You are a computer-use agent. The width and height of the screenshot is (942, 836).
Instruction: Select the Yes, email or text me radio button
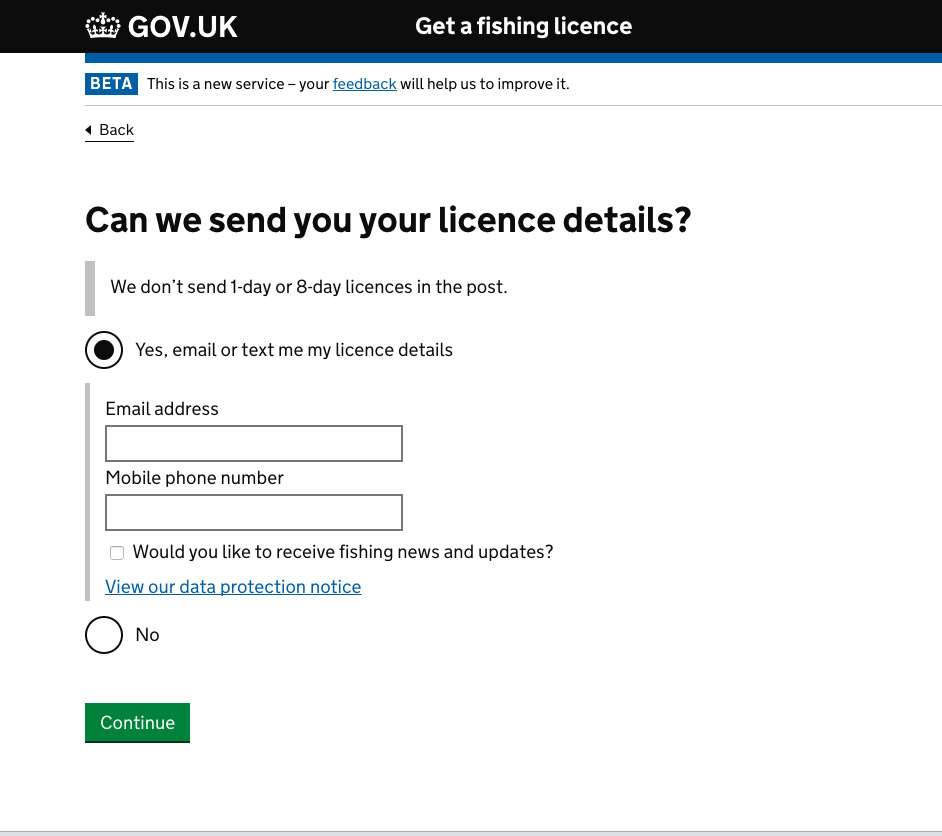click(104, 349)
